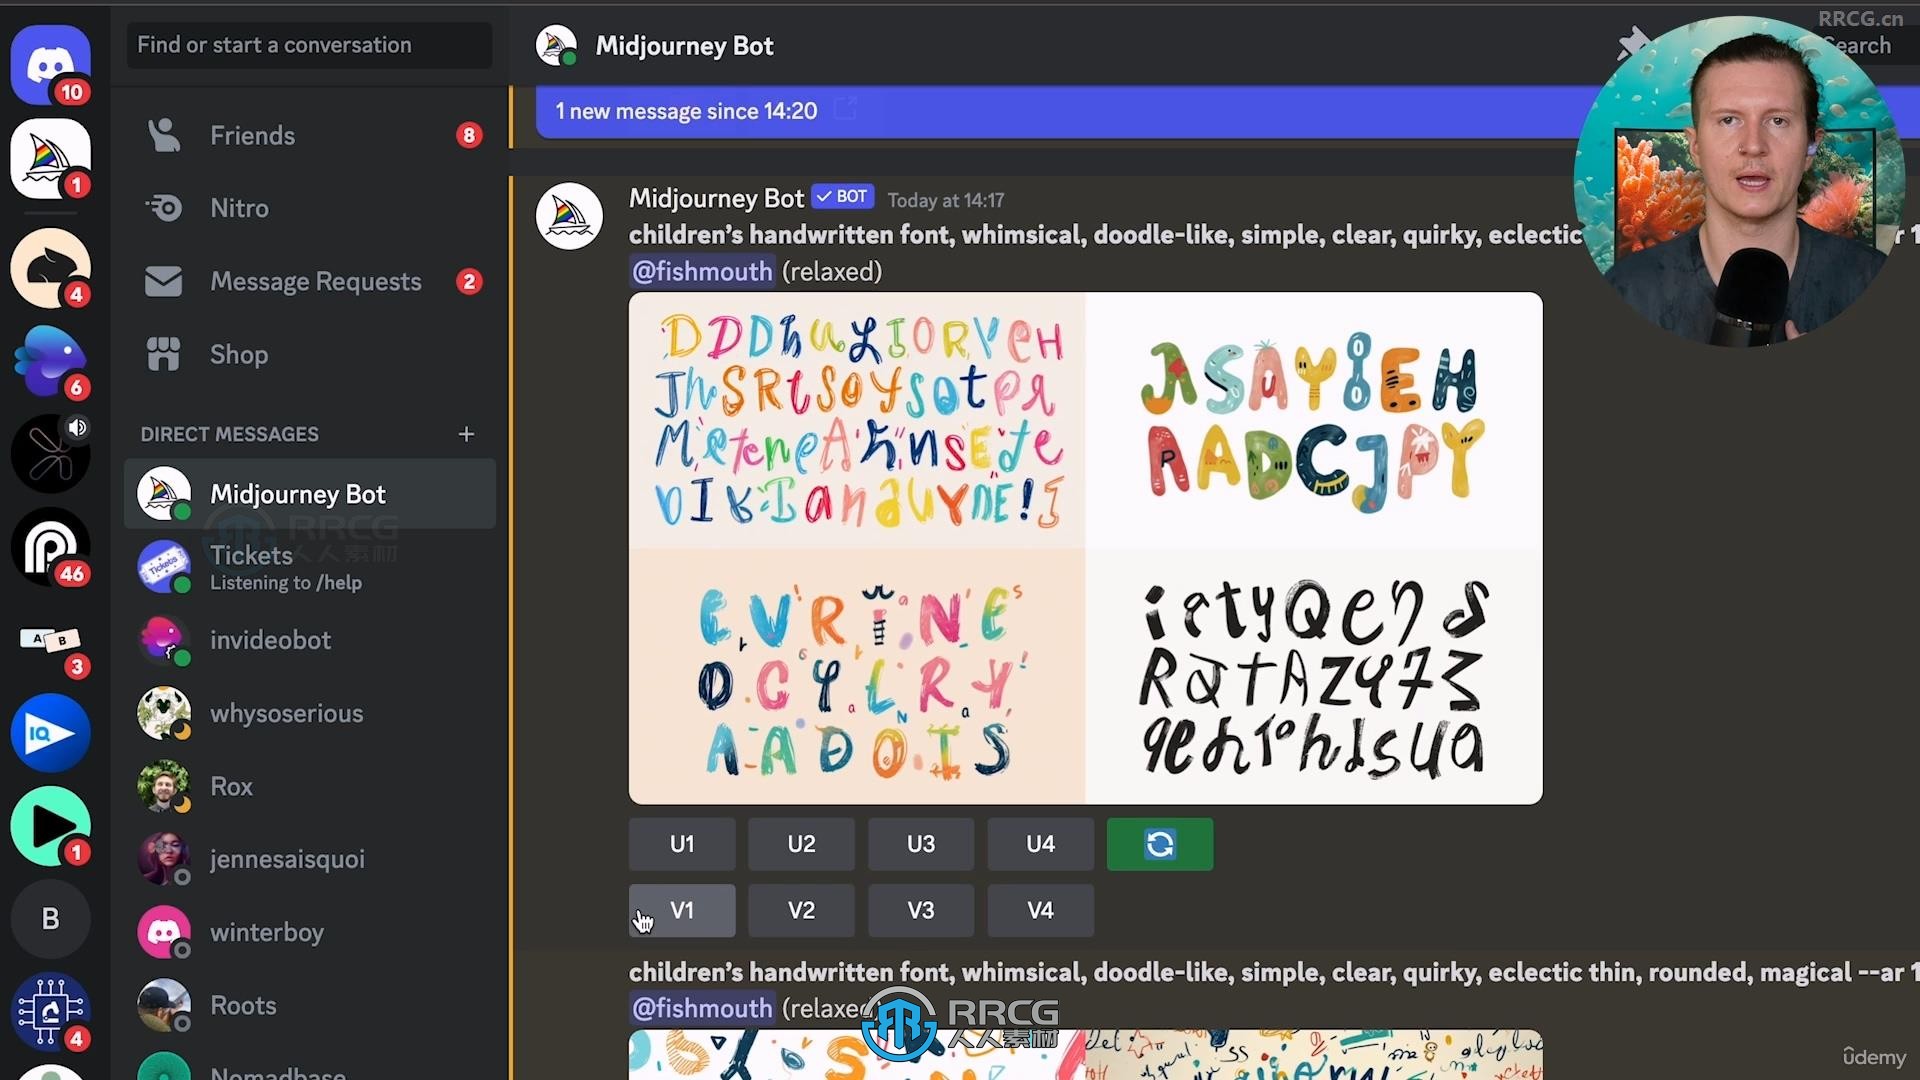The image size is (1920, 1080).
Task: Click the regenerate refresh icon button
Action: pyautogui.click(x=1160, y=844)
